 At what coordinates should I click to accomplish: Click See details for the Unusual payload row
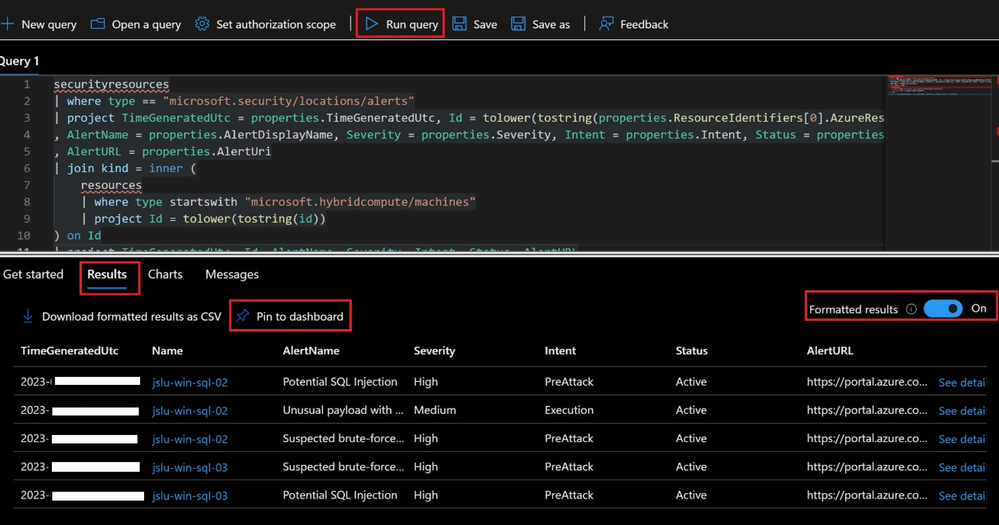click(x=961, y=411)
